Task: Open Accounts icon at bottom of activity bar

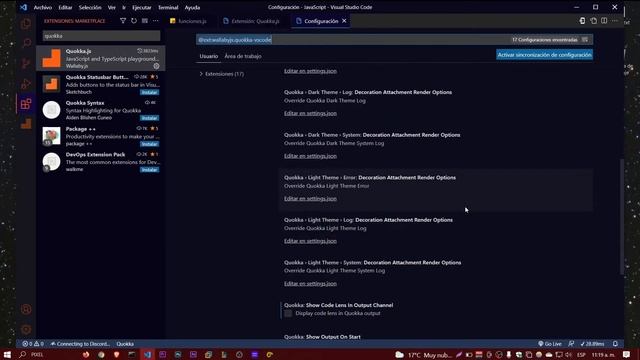Action: click(26, 309)
